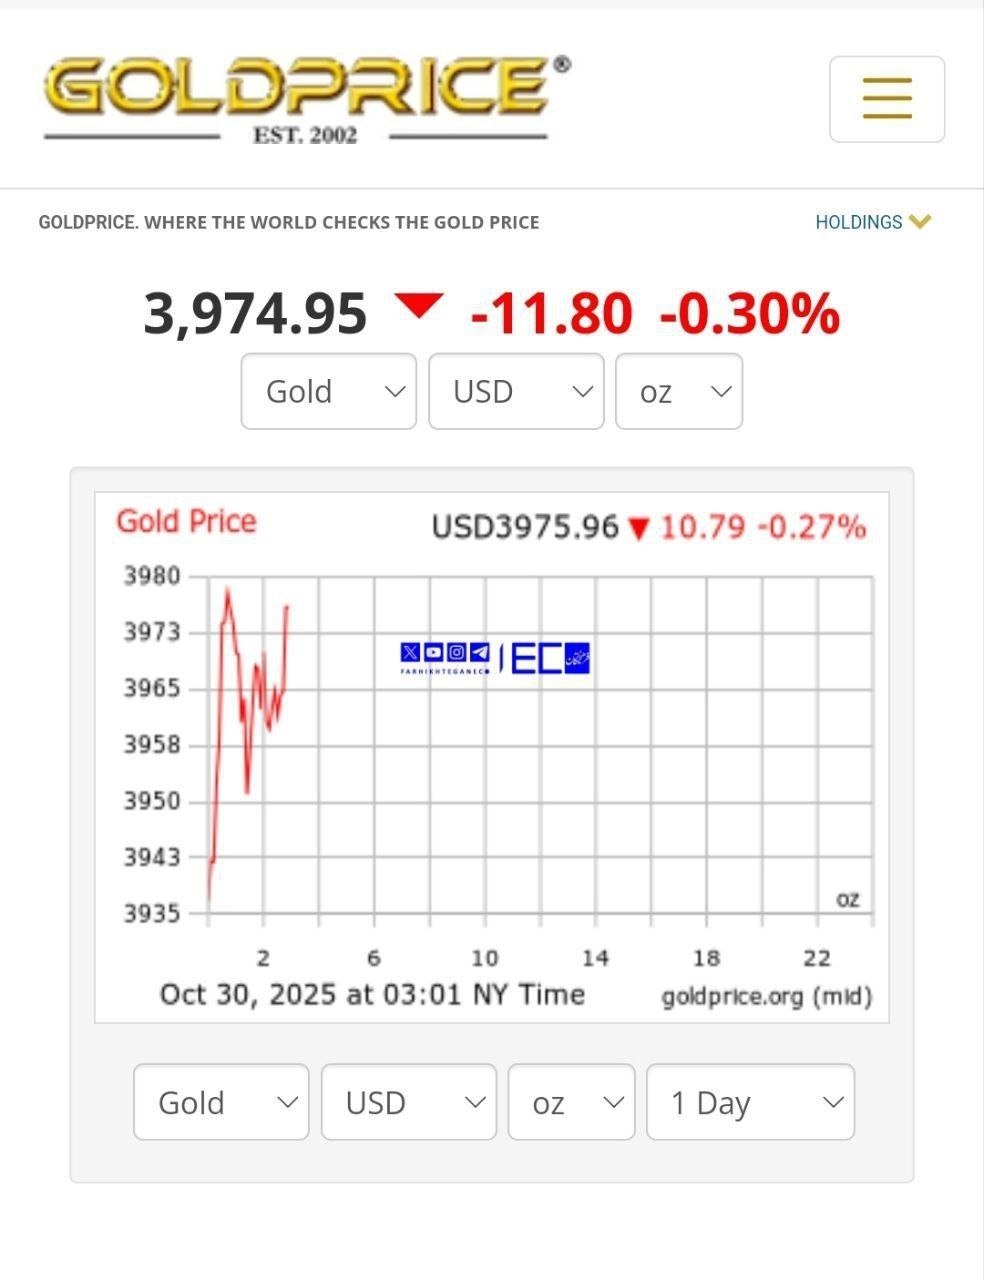Click the Telegram icon on chart
Screen dimensions: 984x1280
click(480, 653)
